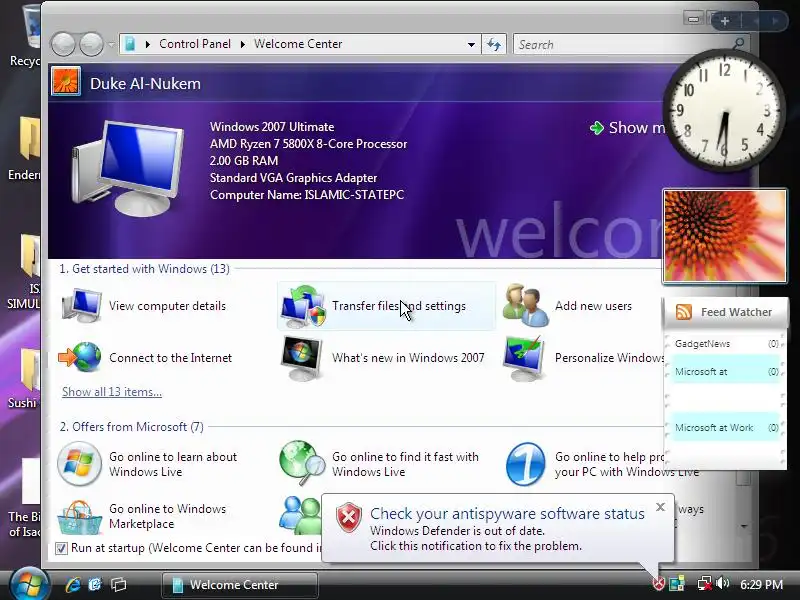Click the second Quick Launch browser icon
The height and width of the screenshot is (600, 800).
pos(95,585)
